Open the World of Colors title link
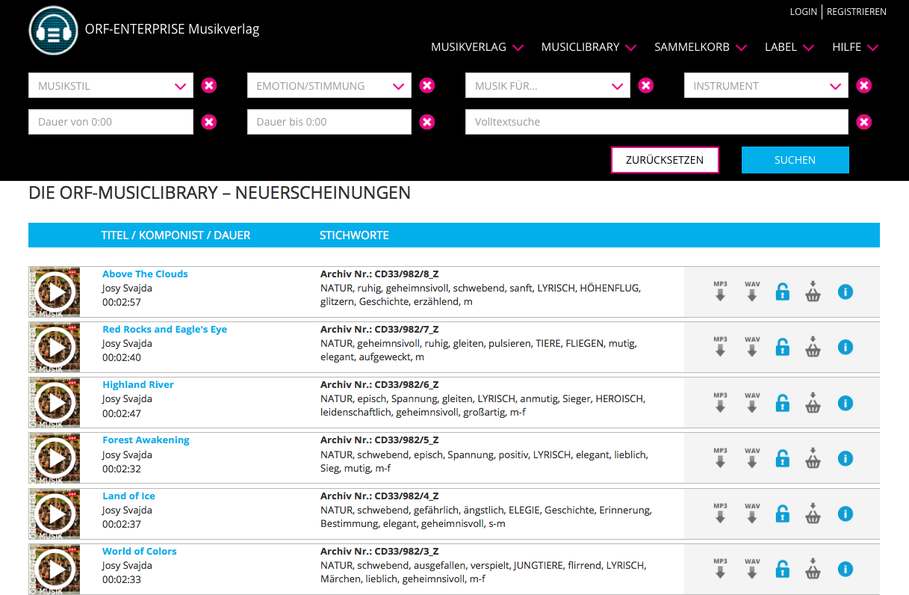Viewport: 909px width, 595px height. click(139, 551)
